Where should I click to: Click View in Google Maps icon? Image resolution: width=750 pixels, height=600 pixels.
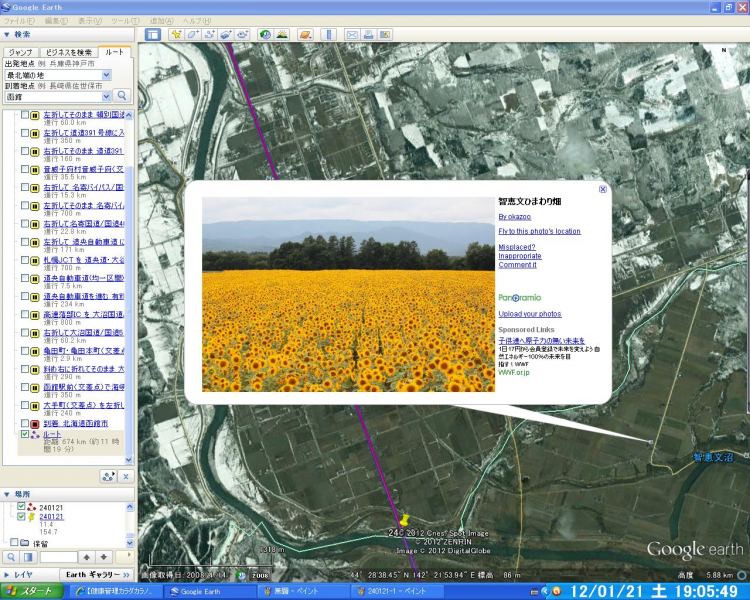click(x=385, y=34)
